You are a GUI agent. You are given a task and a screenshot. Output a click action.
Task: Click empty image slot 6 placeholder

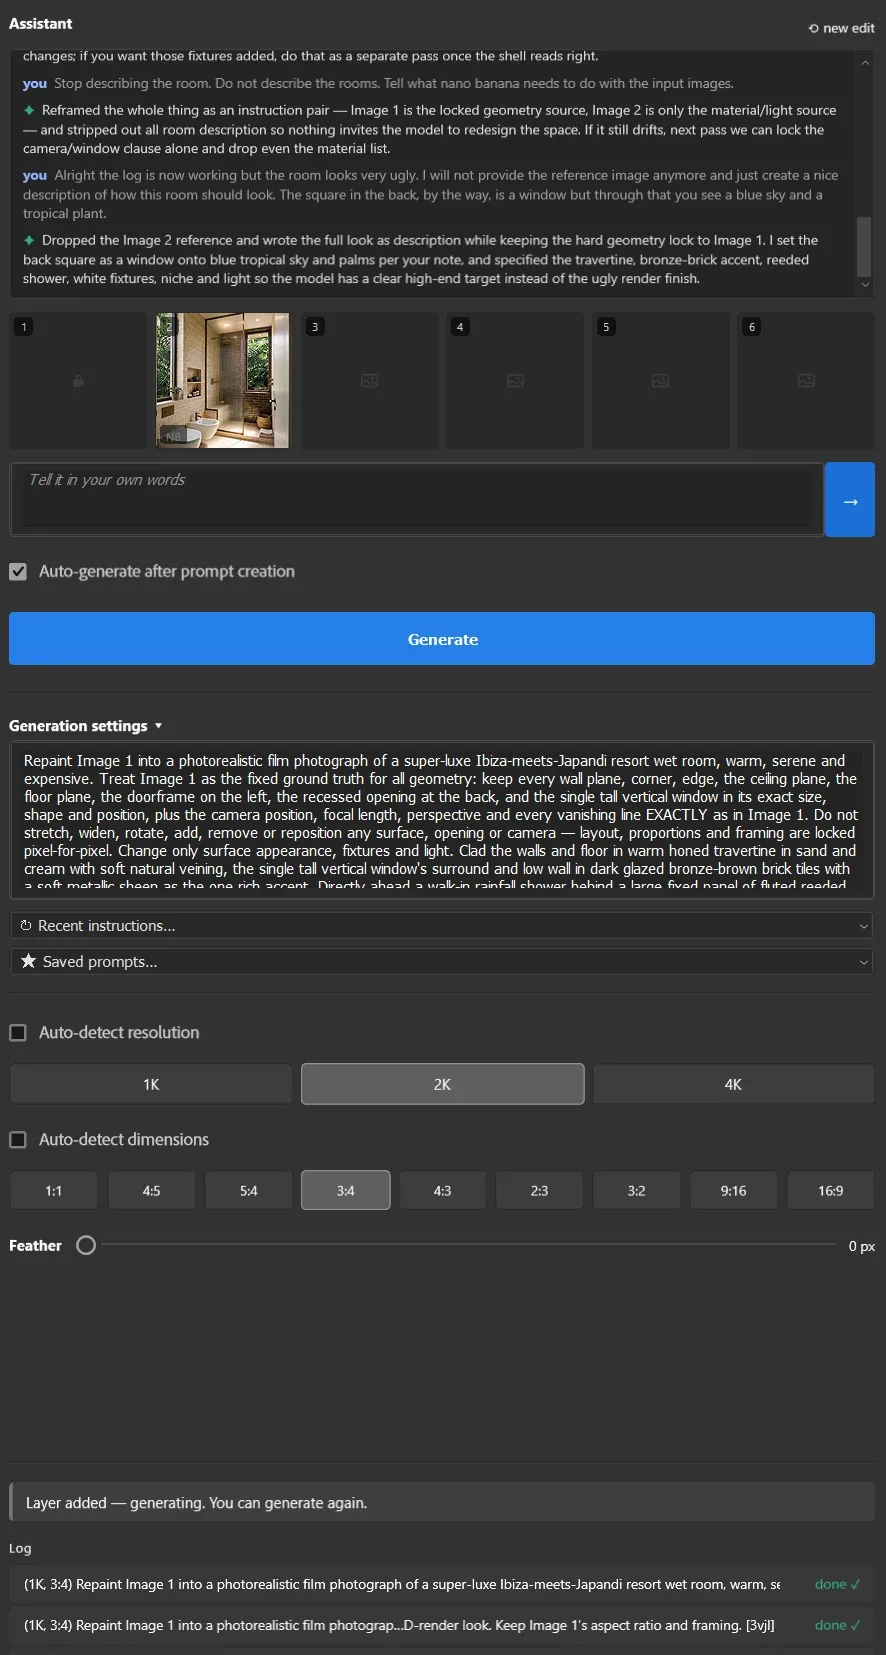point(806,381)
